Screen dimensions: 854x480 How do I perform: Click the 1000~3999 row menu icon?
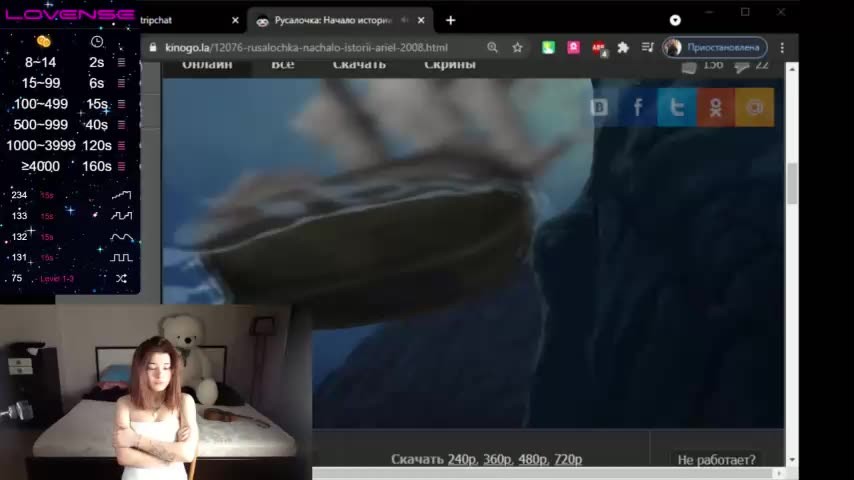[121, 145]
